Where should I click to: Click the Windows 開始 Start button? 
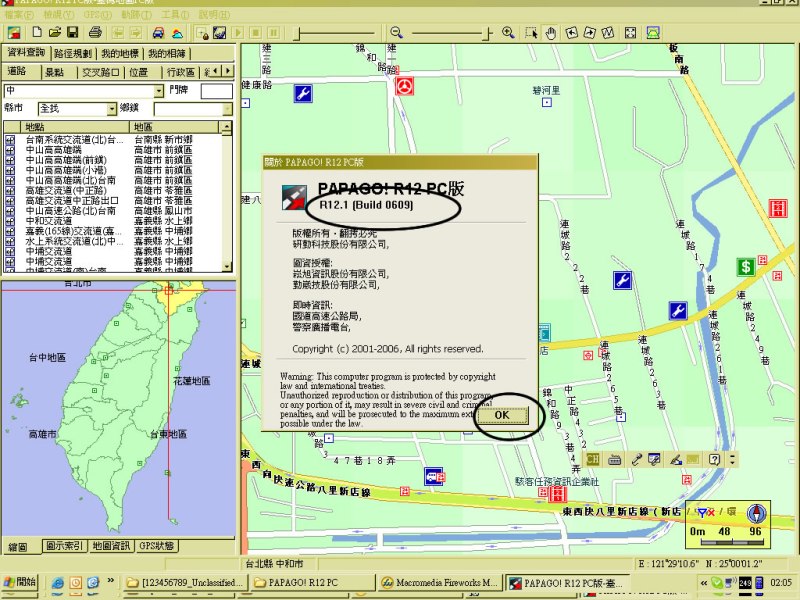pyautogui.click(x=20, y=582)
